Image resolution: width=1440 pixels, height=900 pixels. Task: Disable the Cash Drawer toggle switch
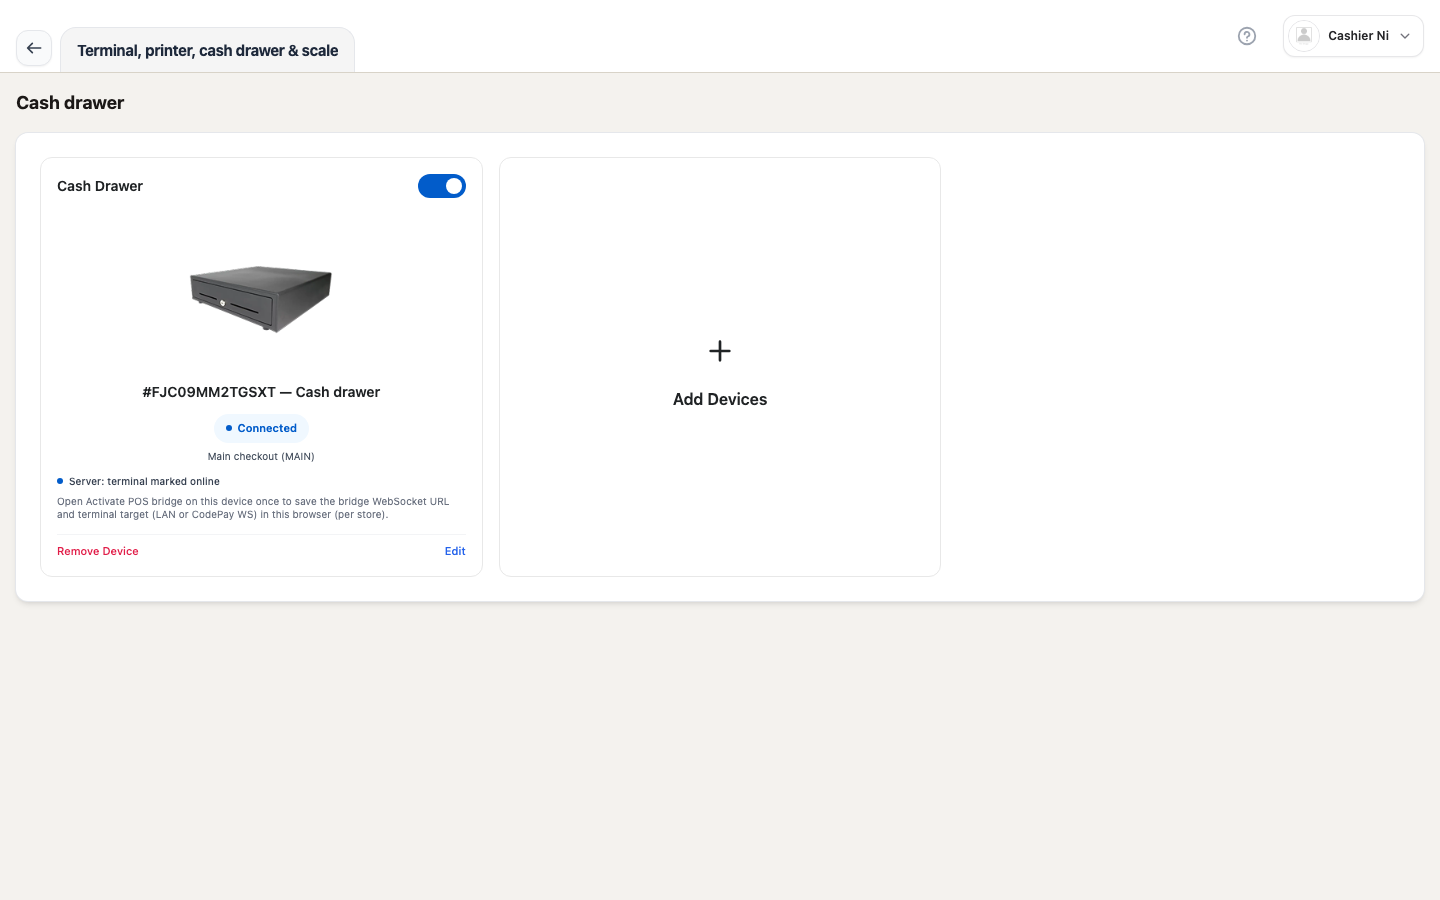442,186
